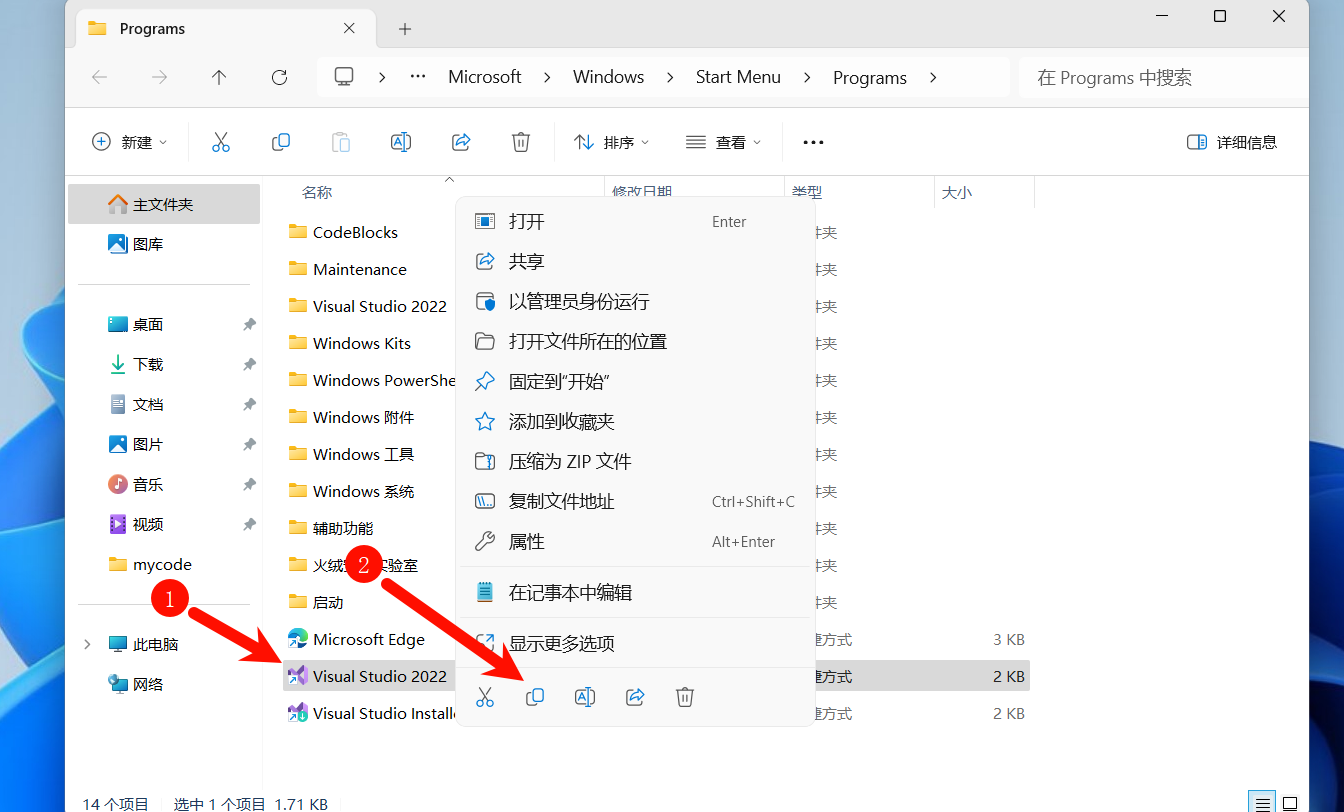Click Rename icon in context menu bottom row

click(x=585, y=697)
